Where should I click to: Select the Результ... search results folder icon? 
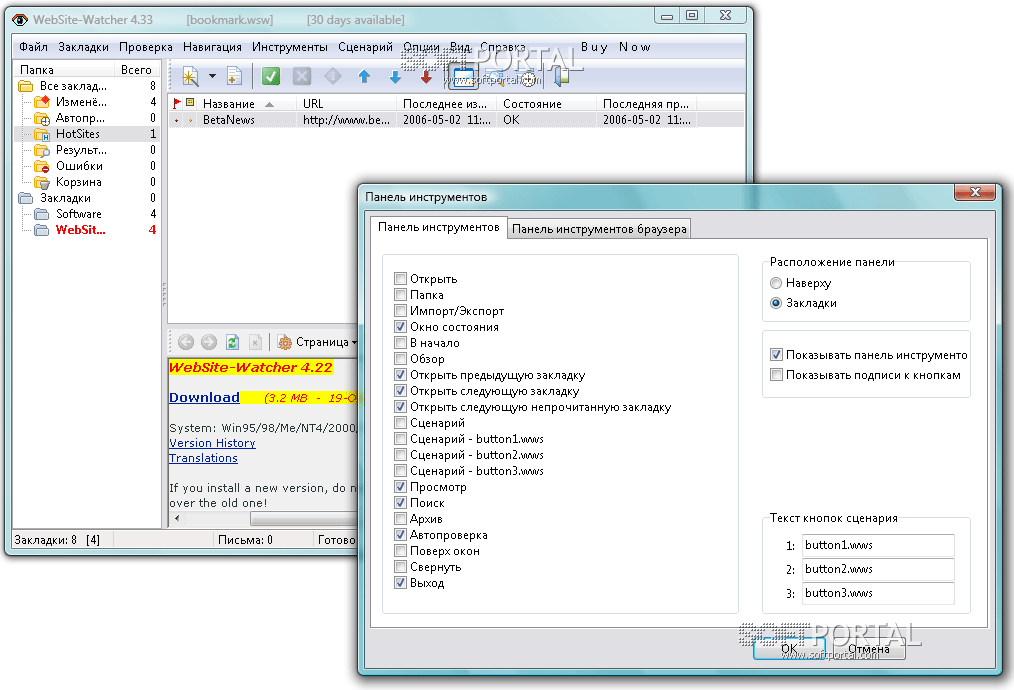[x=42, y=150]
